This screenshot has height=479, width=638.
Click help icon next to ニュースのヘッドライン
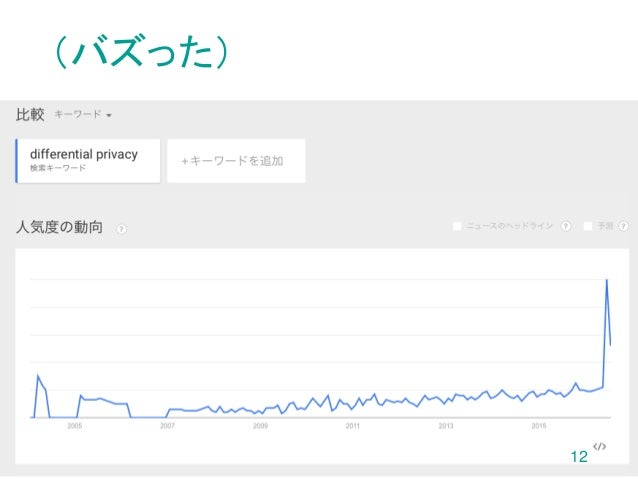coord(566,226)
